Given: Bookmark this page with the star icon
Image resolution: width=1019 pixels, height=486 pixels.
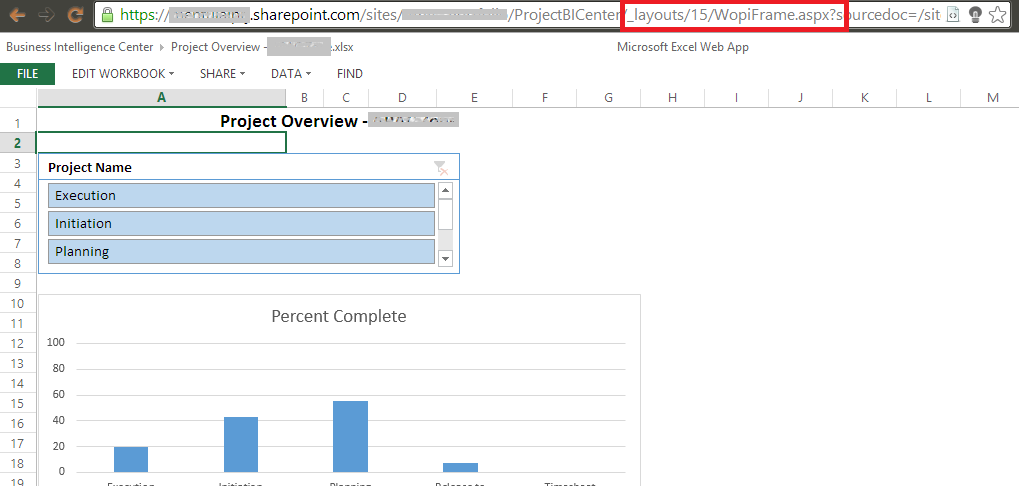Looking at the screenshot, I should coord(997,15).
